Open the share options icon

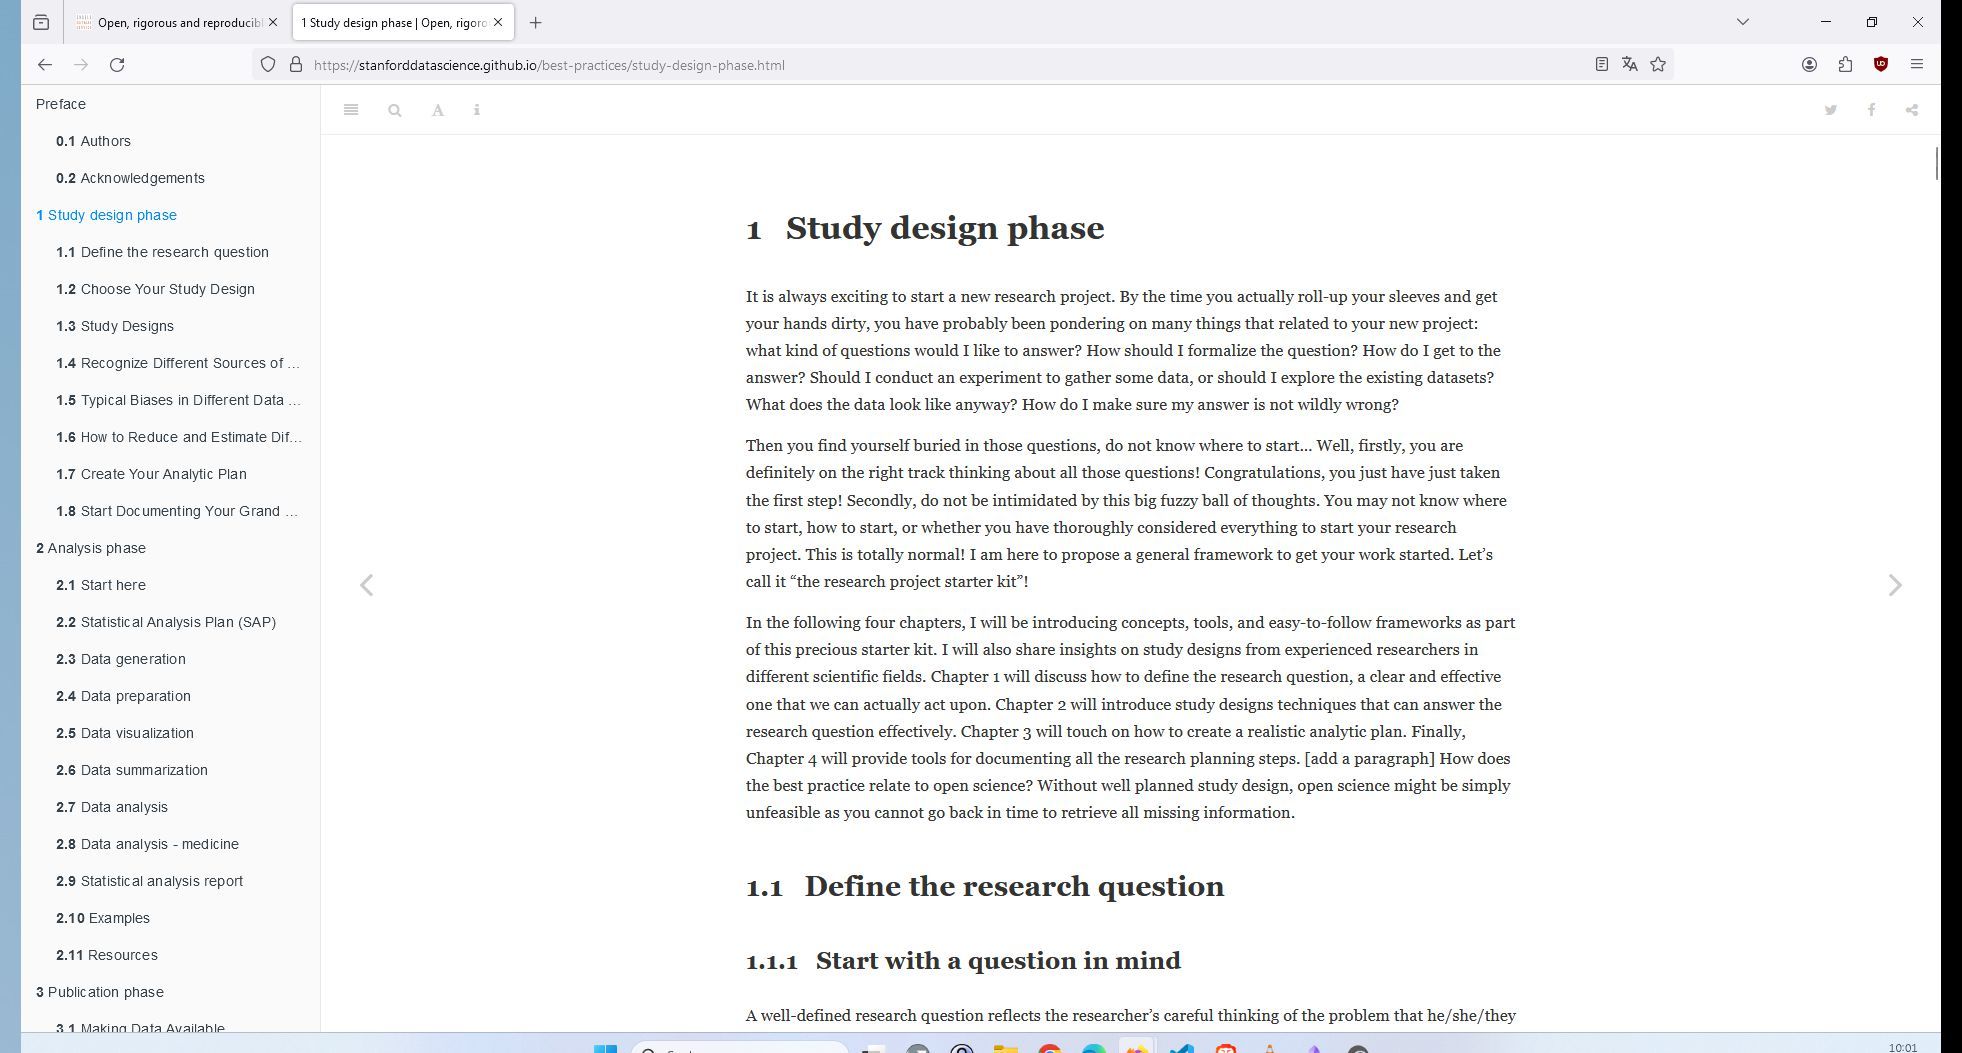(x=1912, y=110)
